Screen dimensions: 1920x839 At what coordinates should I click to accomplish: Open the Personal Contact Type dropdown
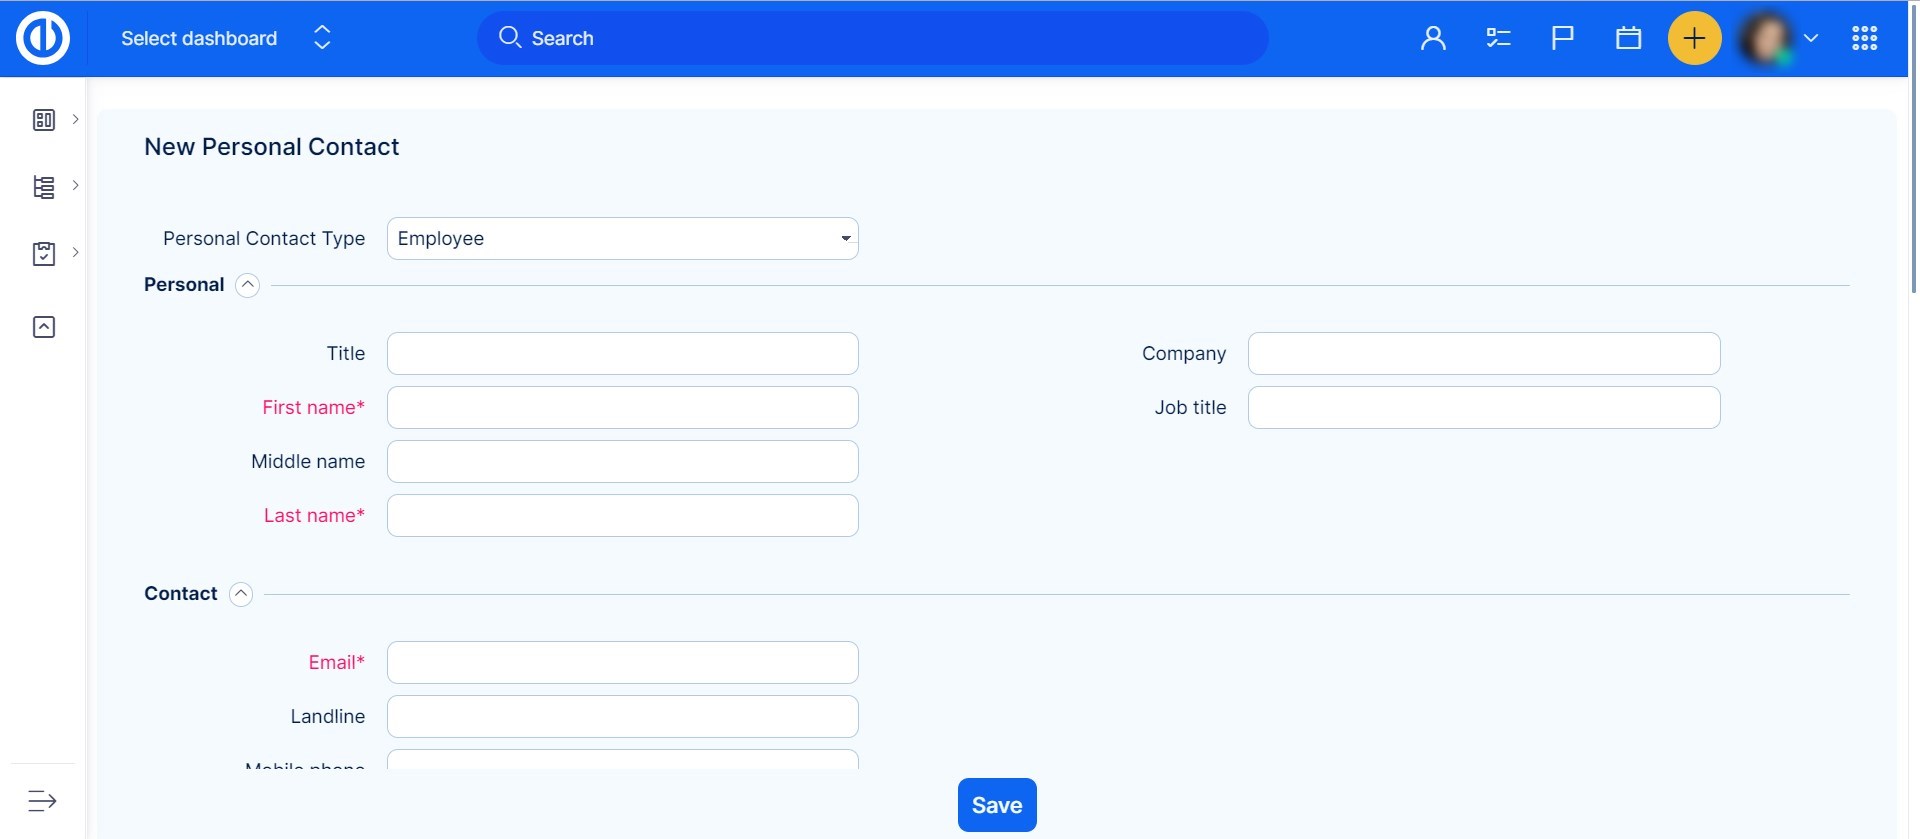[622, 239]
